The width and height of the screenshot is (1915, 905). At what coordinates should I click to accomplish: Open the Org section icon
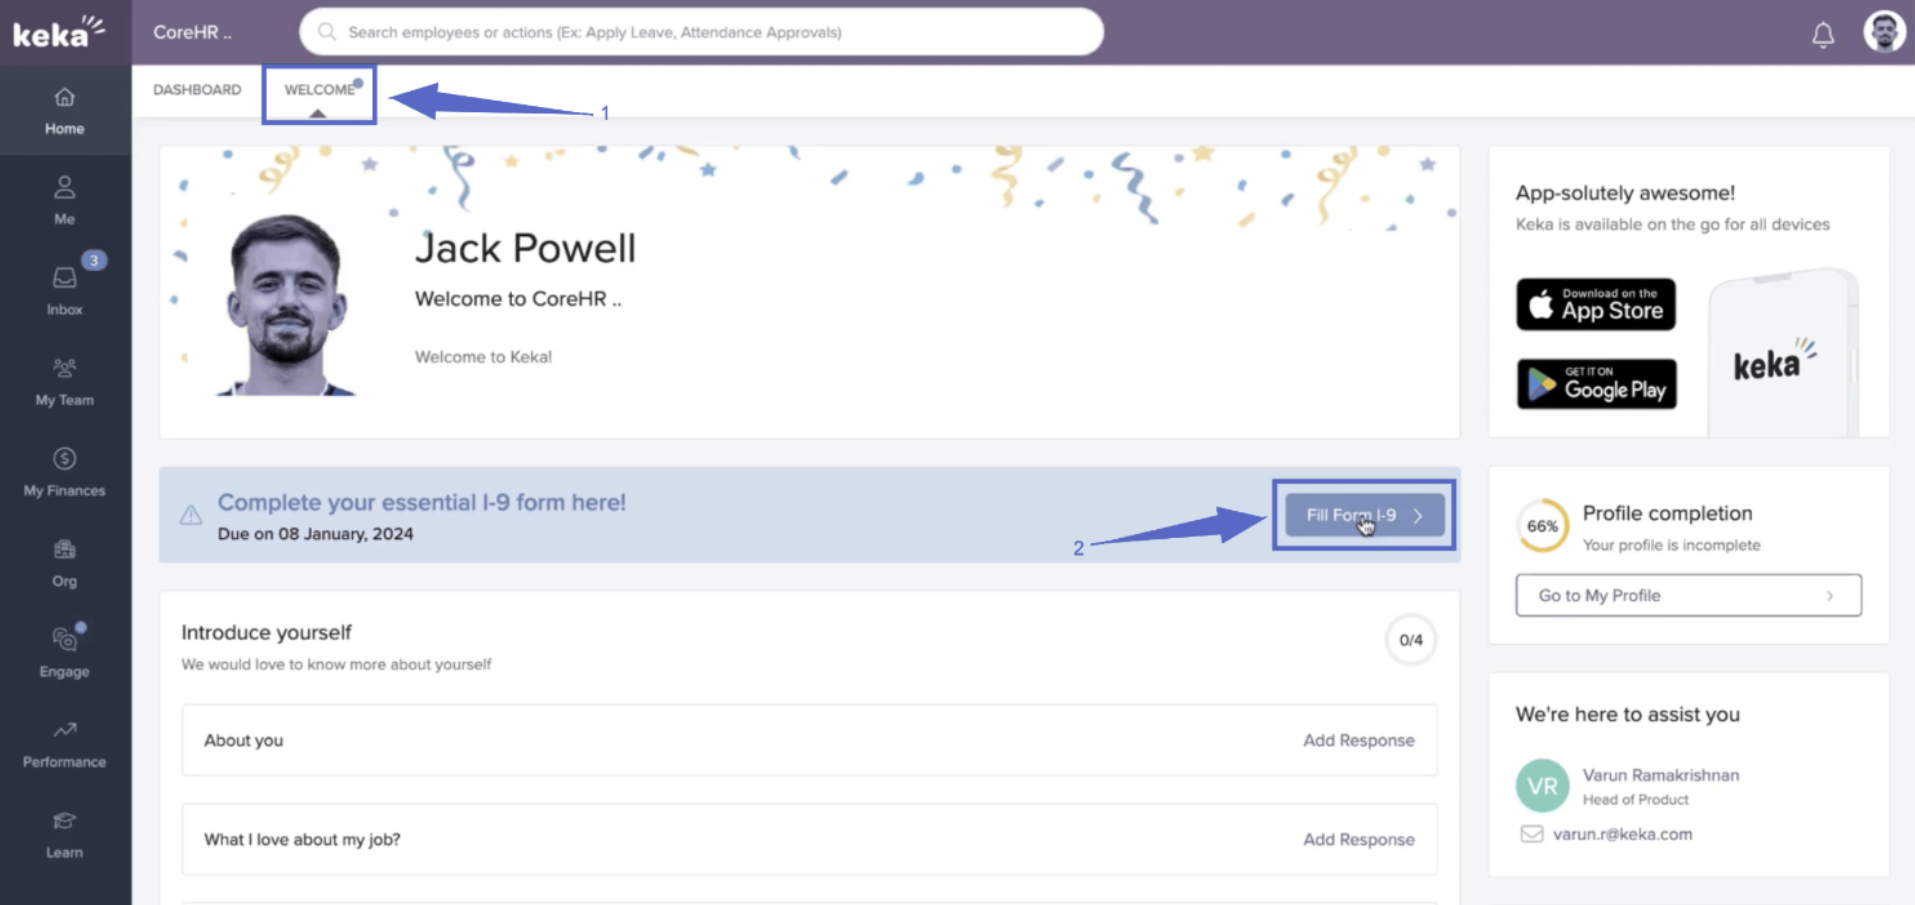point(64,550)
